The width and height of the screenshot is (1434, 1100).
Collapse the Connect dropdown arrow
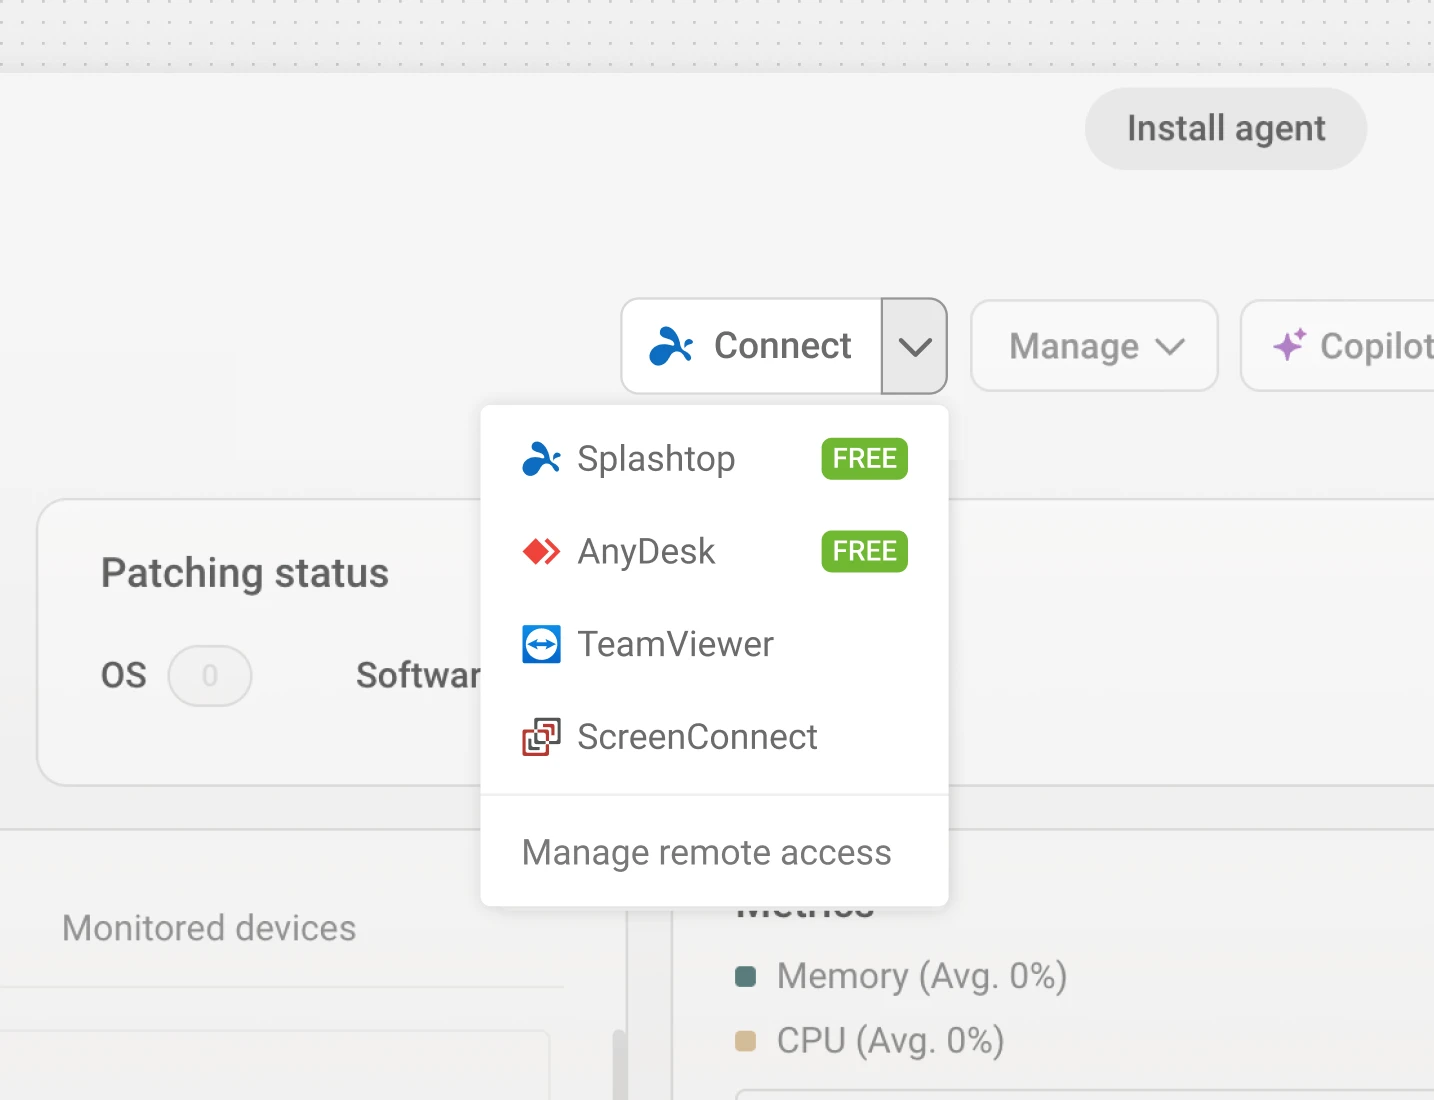[914, 346]
